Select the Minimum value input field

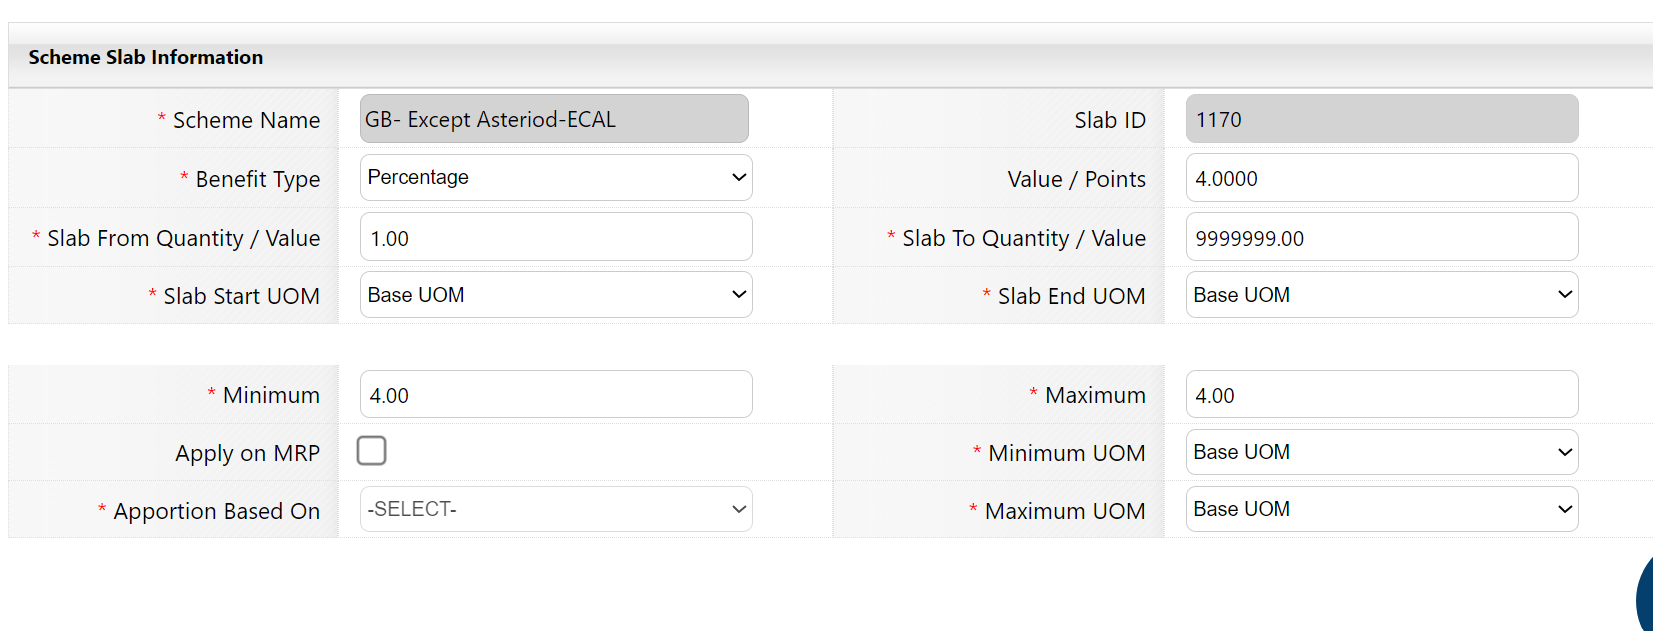pos(556,394)
